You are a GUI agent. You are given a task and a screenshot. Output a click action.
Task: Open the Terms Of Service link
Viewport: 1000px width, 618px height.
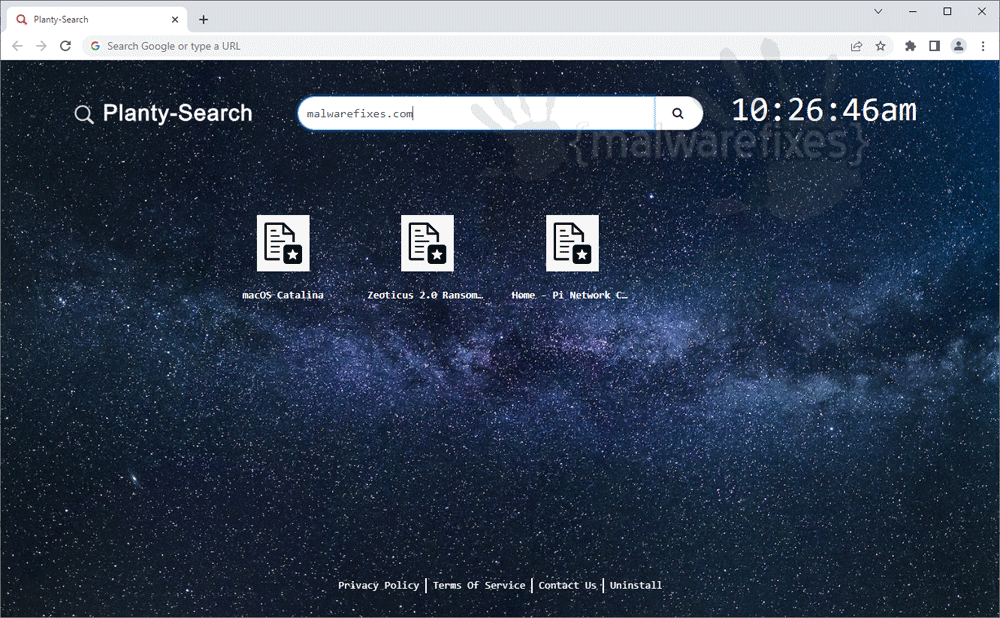479,585
